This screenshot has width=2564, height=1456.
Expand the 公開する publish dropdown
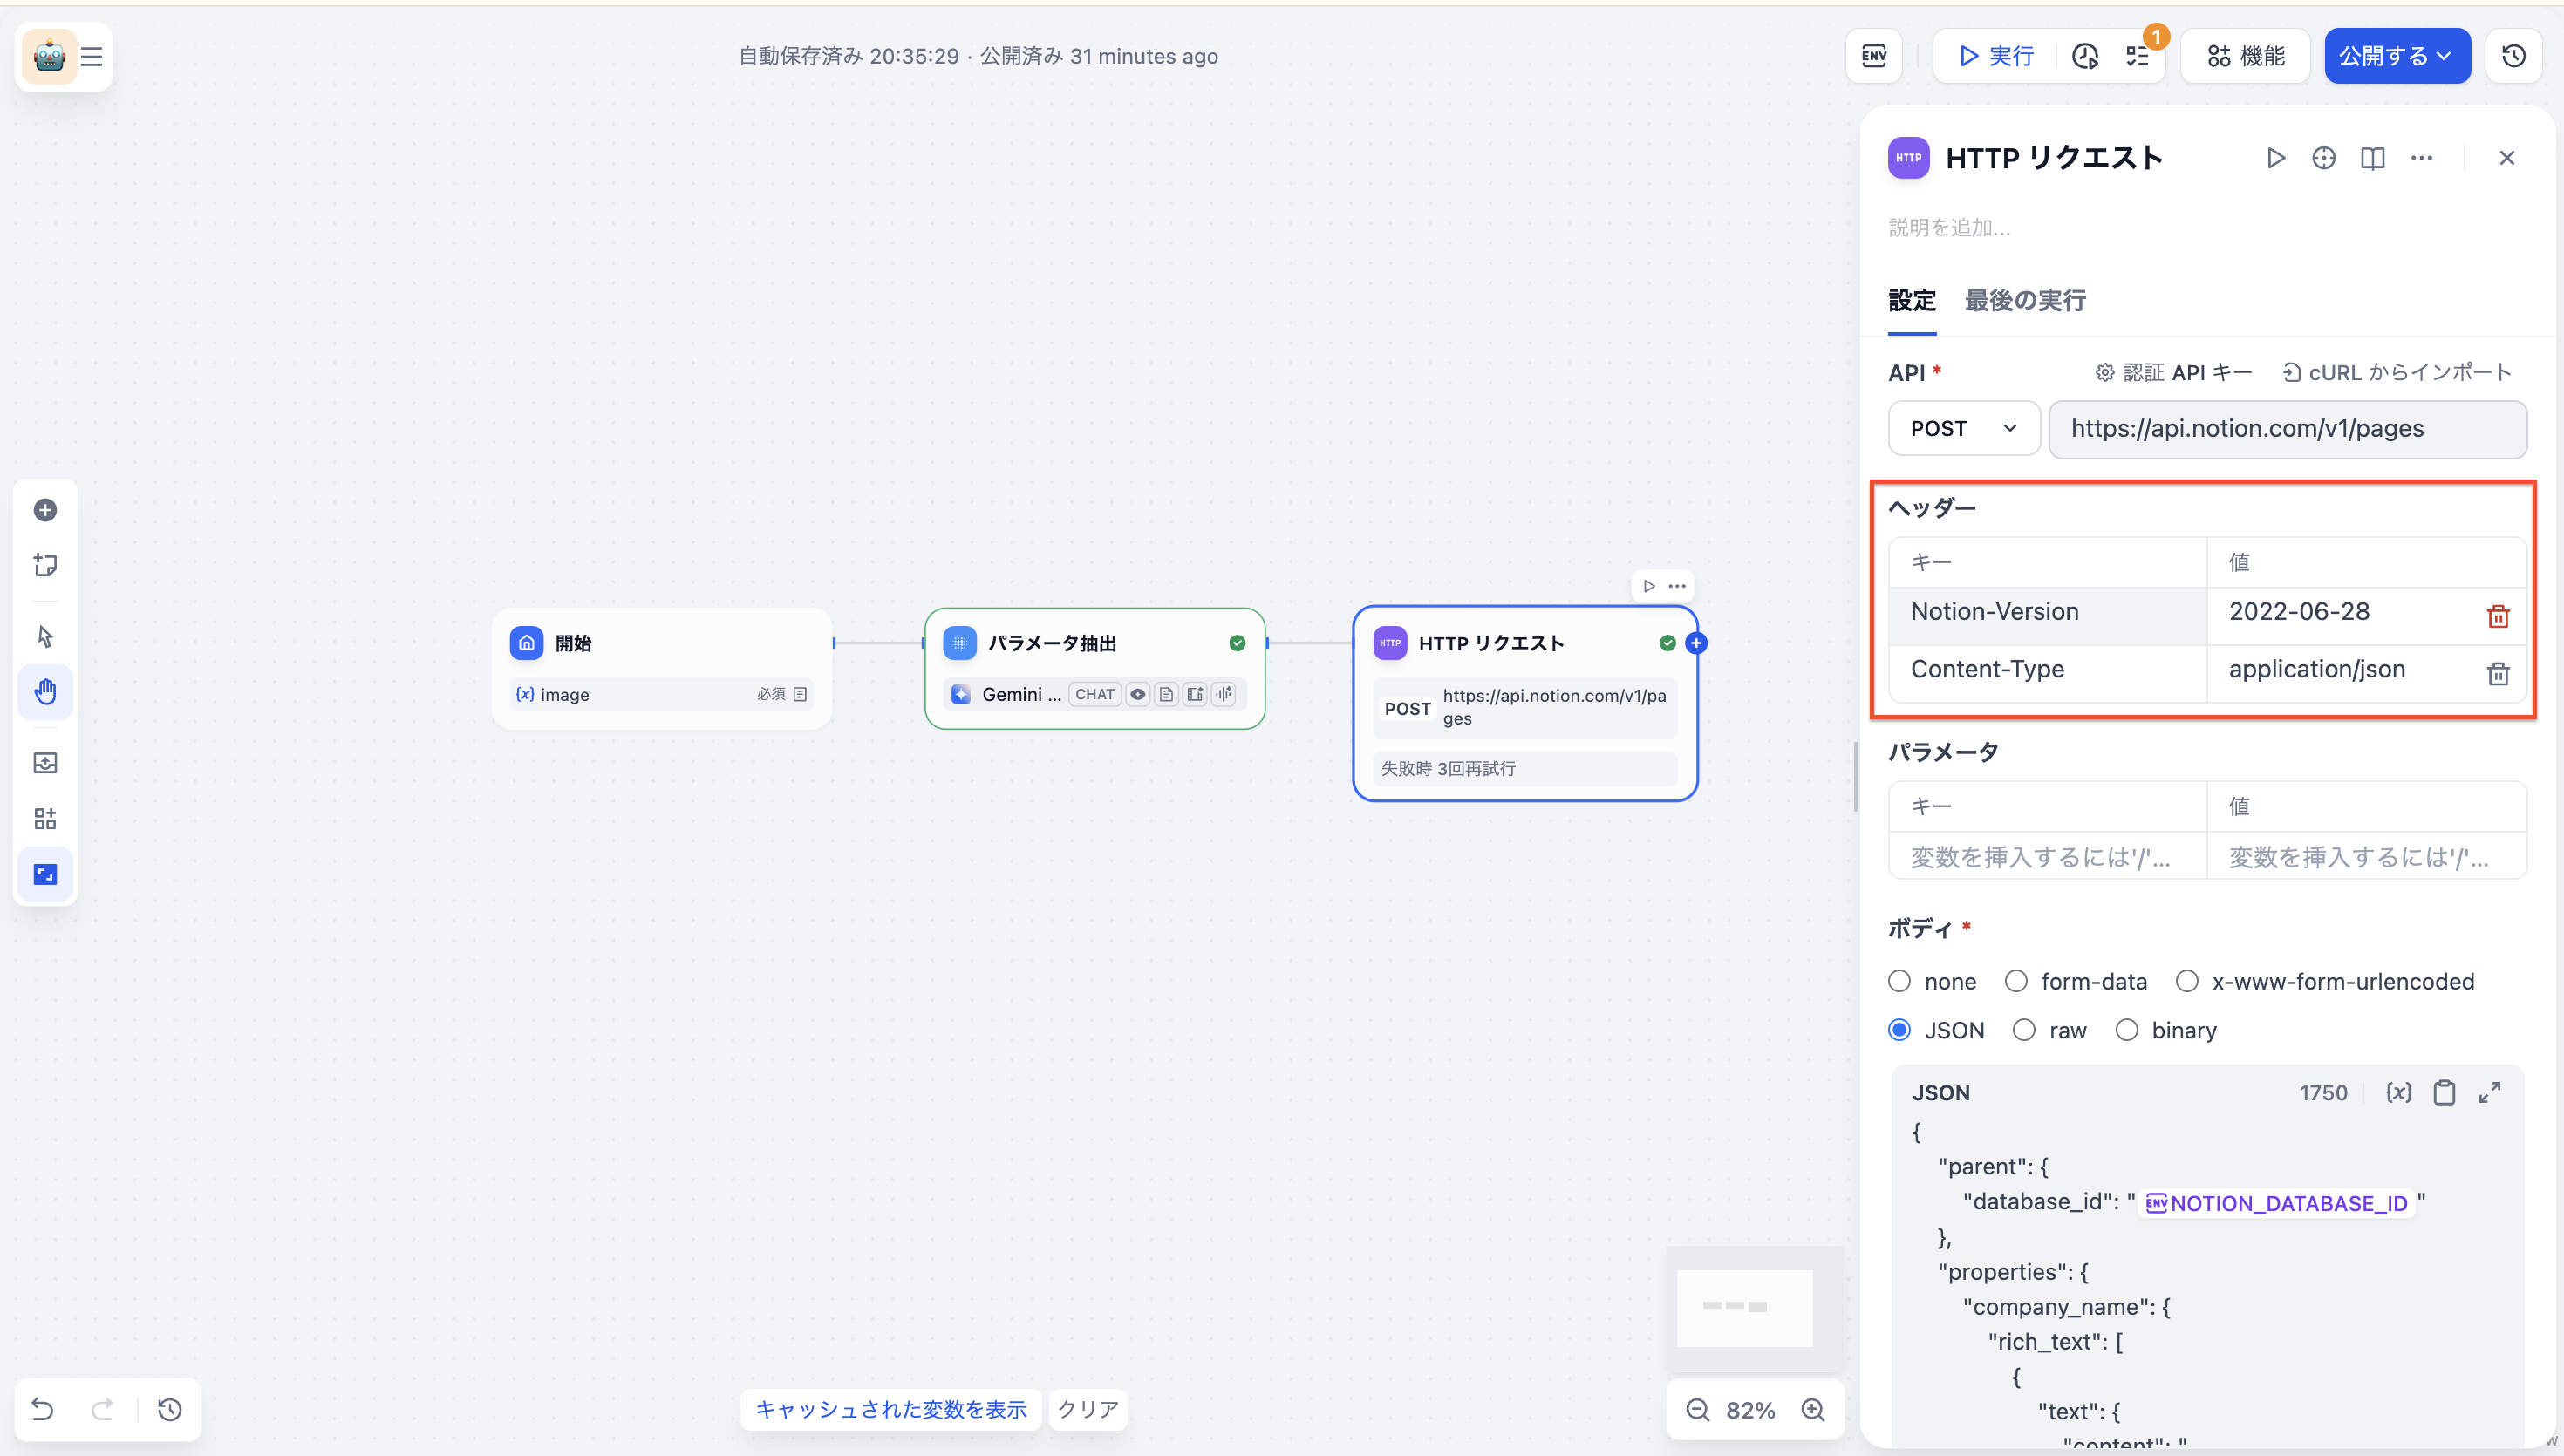[x=2396, y=56]
